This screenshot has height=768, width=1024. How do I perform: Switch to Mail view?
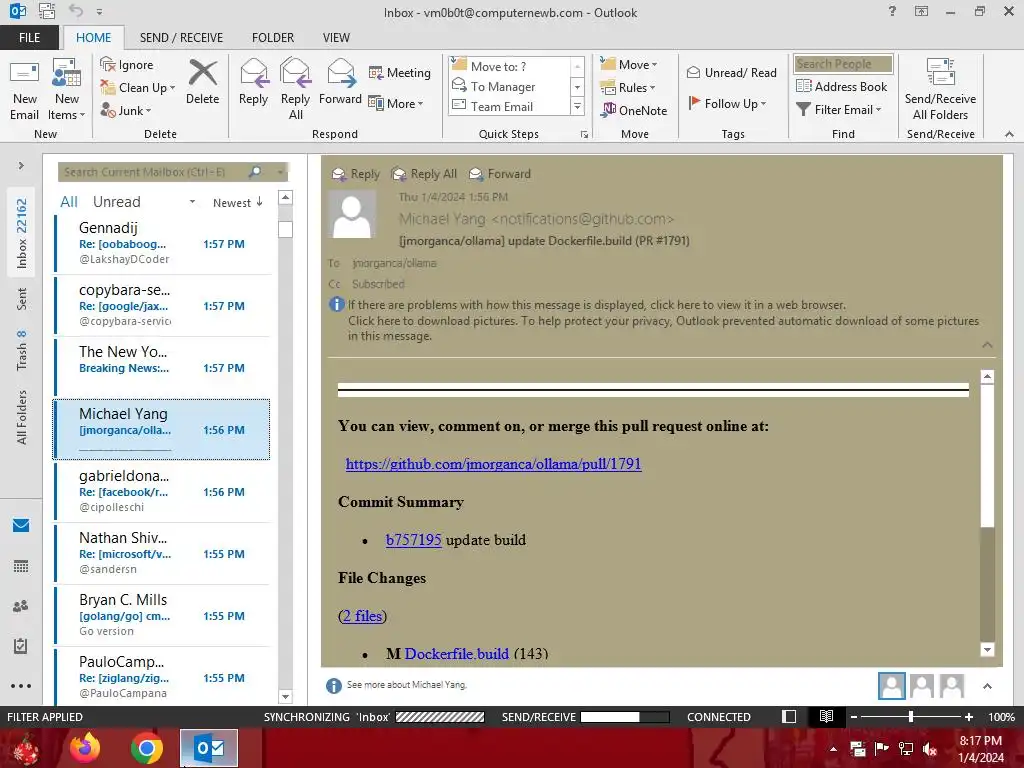pos(21,525)
